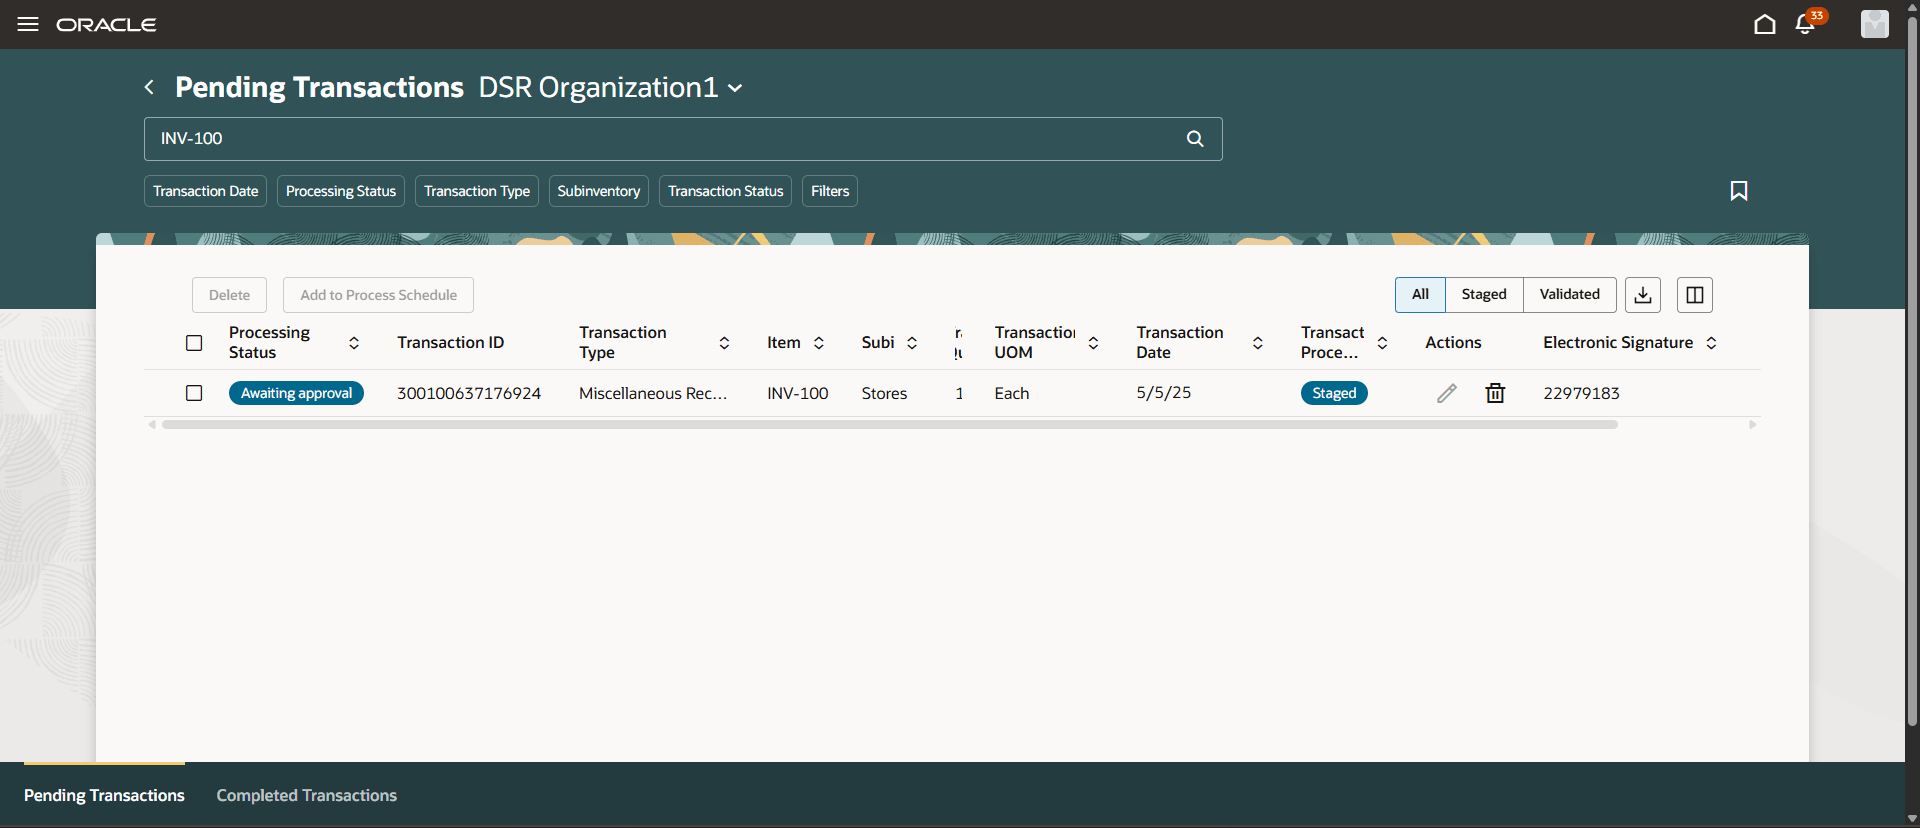Click the saved search bookmark icon
1920x828 pixels.
click(1739, 191)
